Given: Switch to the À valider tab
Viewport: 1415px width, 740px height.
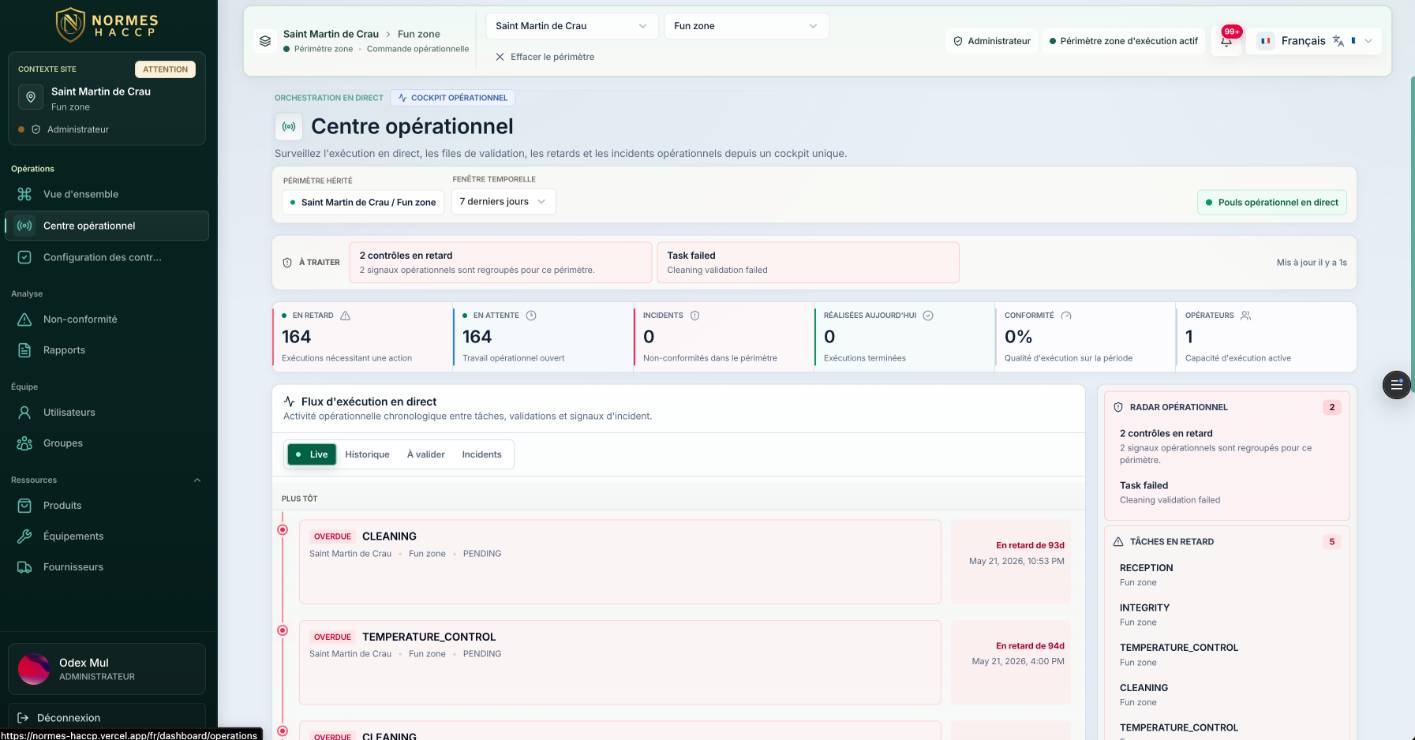Looking at the screenshot, I should [426, 454].
